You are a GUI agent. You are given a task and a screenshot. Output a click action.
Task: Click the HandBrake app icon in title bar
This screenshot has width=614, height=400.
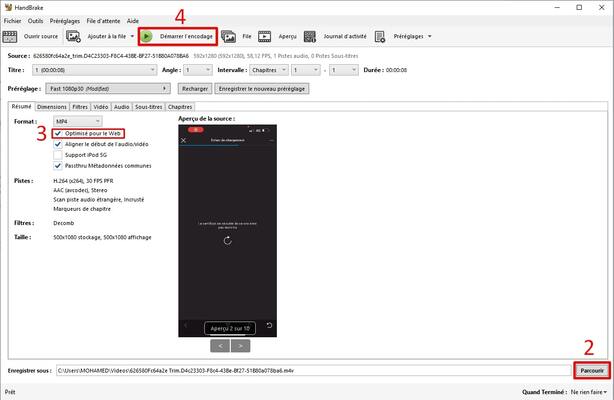click(x=8, y=7)
